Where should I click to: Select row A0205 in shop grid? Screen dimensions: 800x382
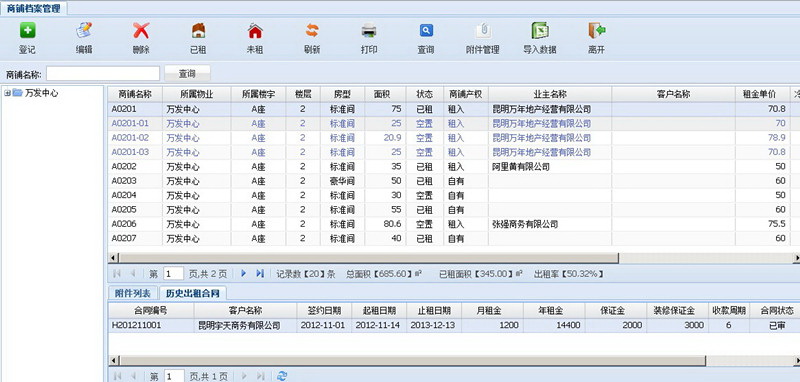(454, 210)
